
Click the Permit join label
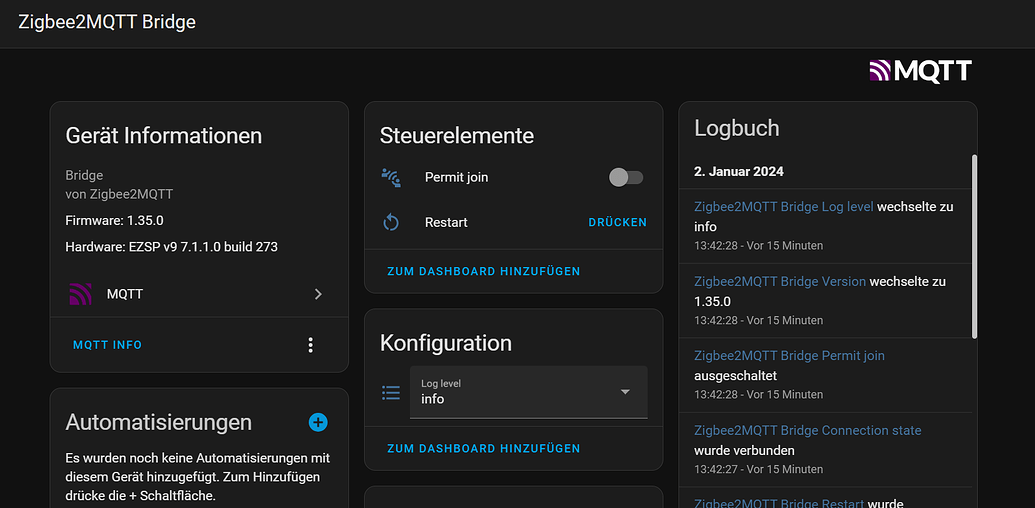pos(457,177)
